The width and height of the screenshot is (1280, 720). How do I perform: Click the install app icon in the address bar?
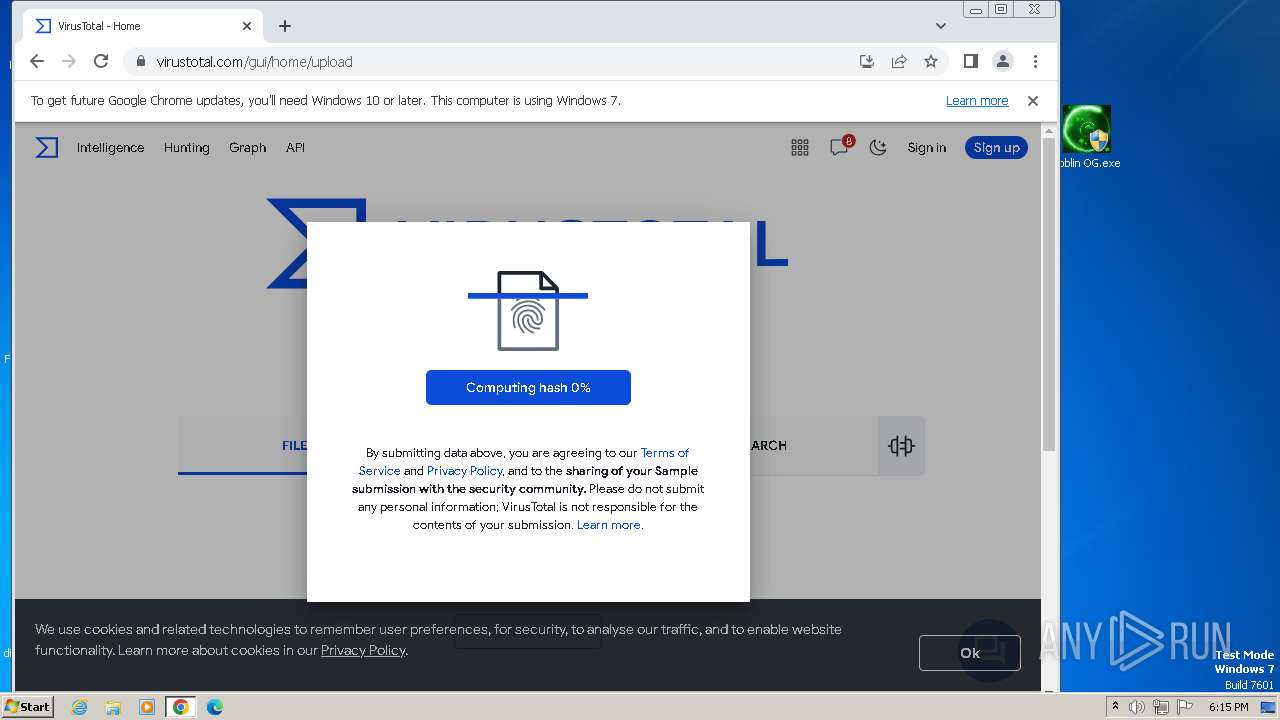867,61
